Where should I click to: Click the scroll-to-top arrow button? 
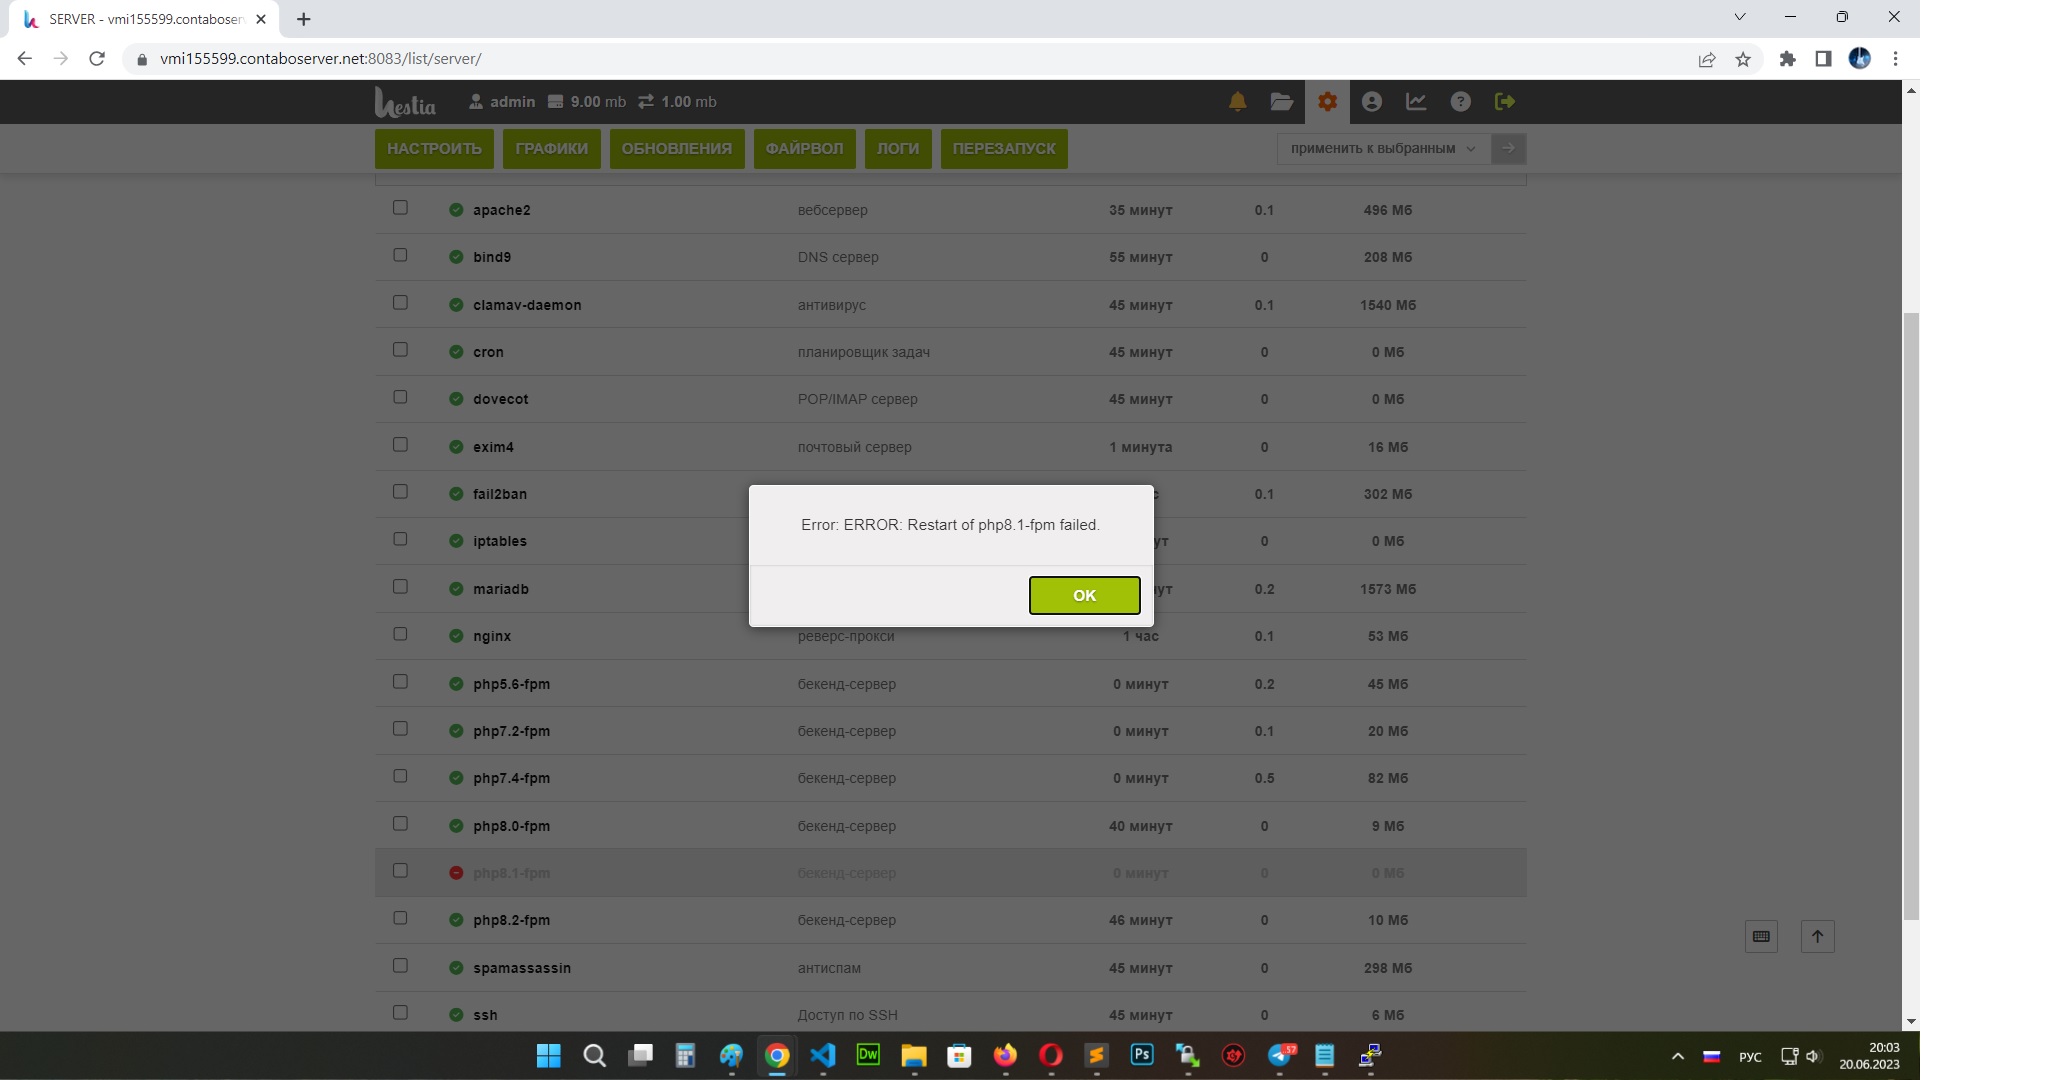click(x=1817, y=937)
